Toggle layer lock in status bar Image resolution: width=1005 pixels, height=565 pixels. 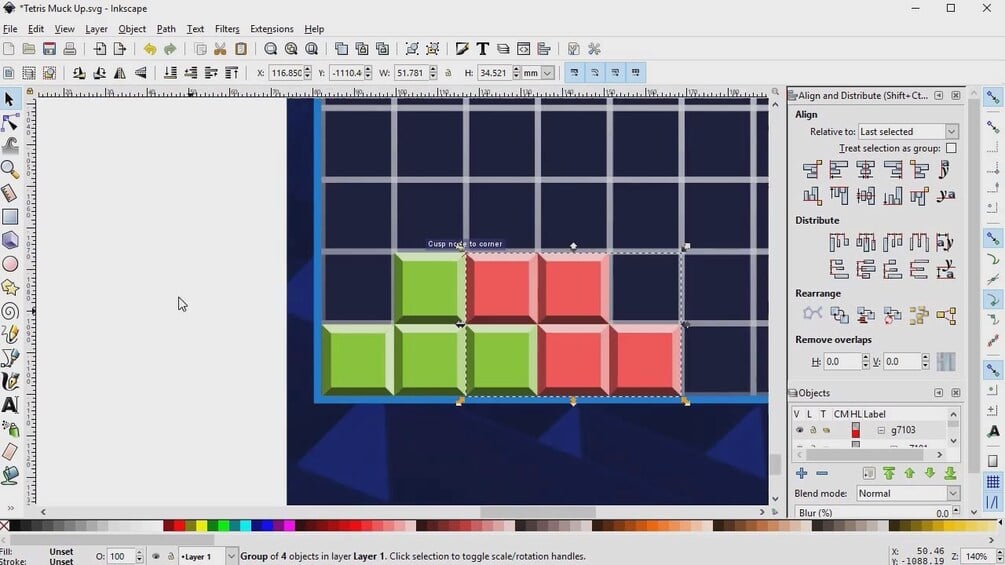point(170,556)
